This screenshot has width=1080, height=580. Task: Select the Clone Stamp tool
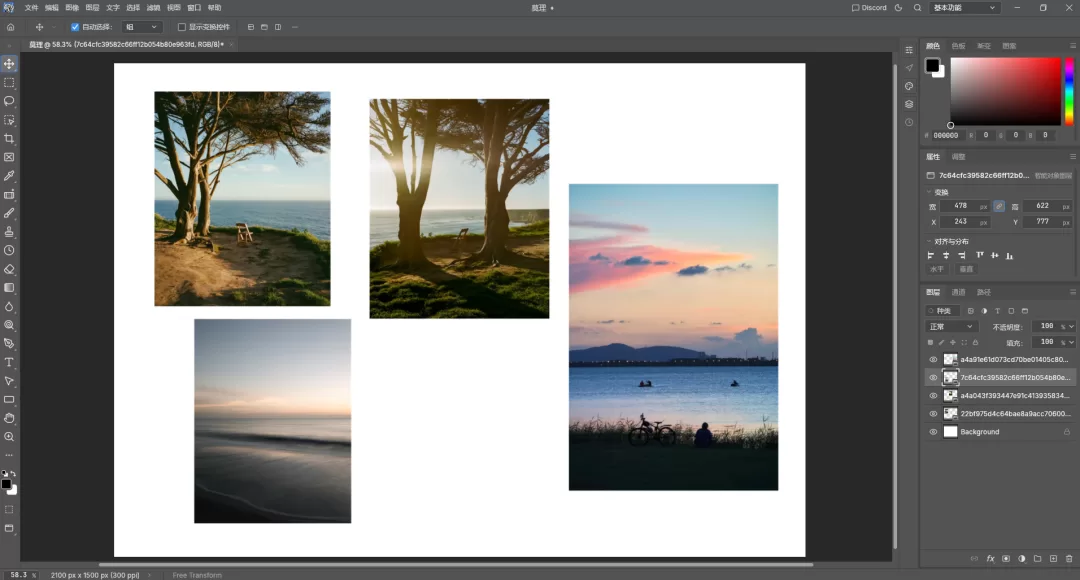click(x=9, y=232)
